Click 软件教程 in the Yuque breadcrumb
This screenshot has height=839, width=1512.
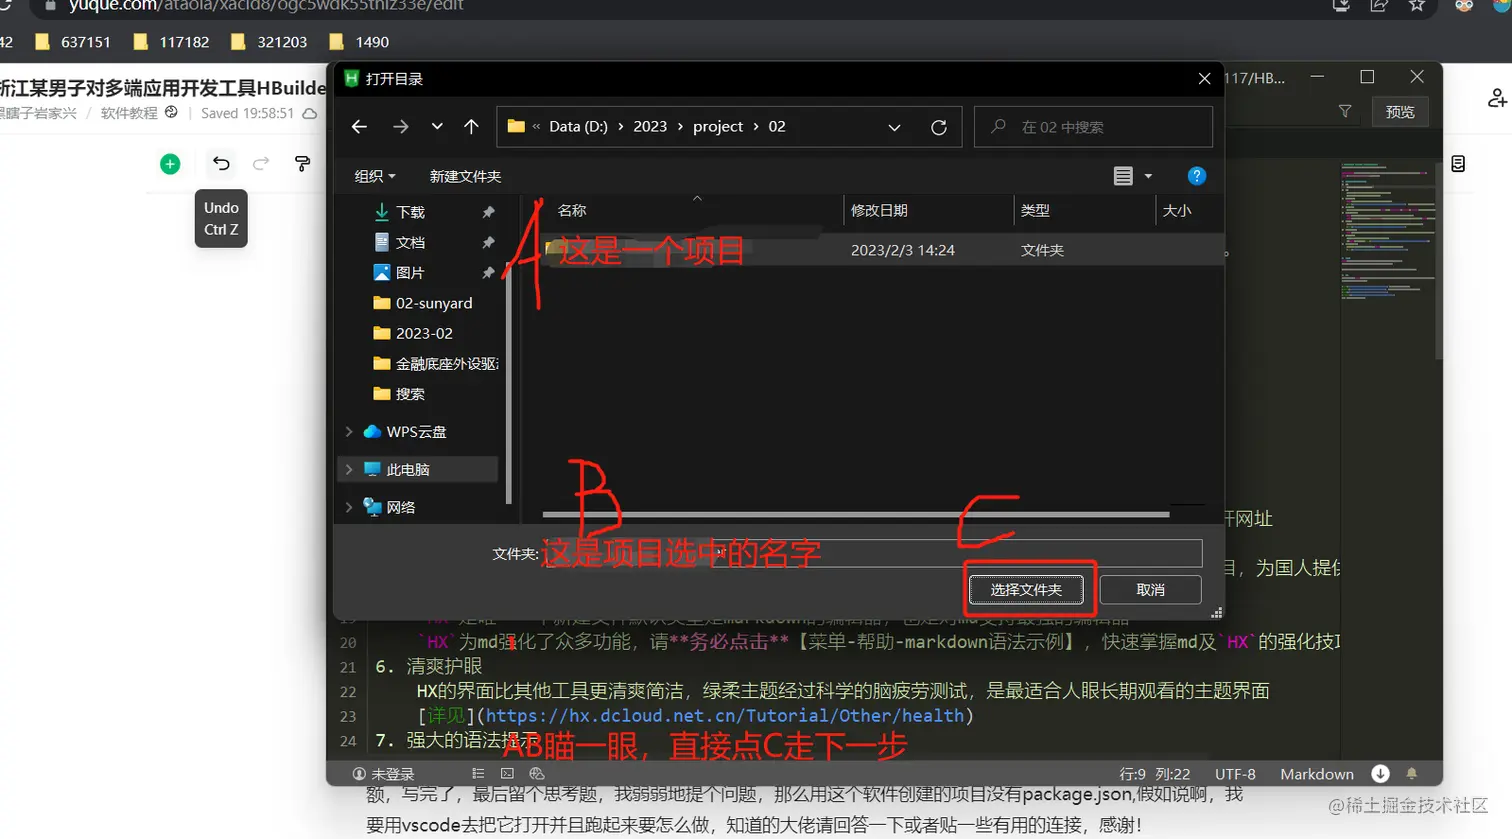pyautogui.click(x=129, y=113)
